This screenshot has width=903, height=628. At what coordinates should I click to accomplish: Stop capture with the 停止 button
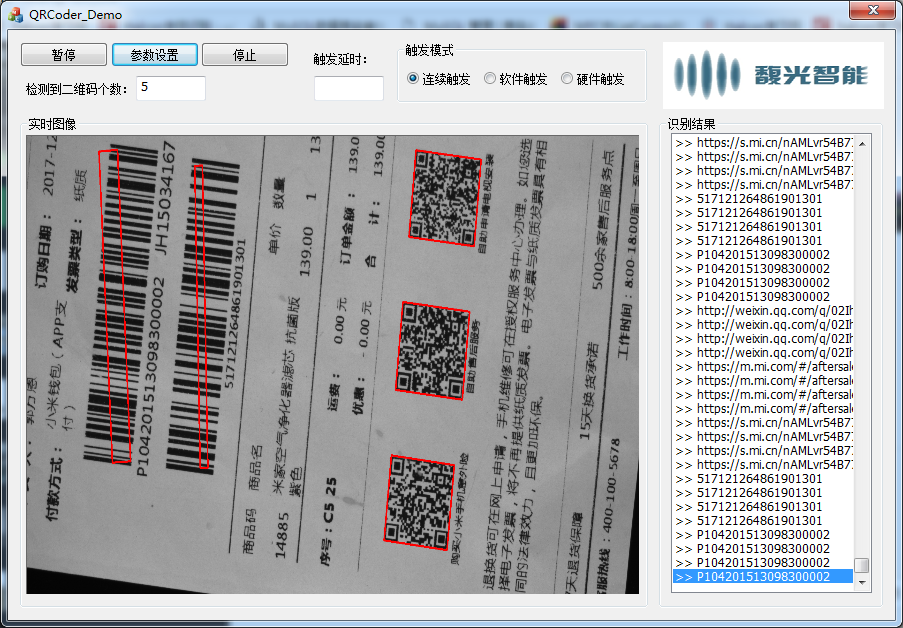(x=245, y=55)
